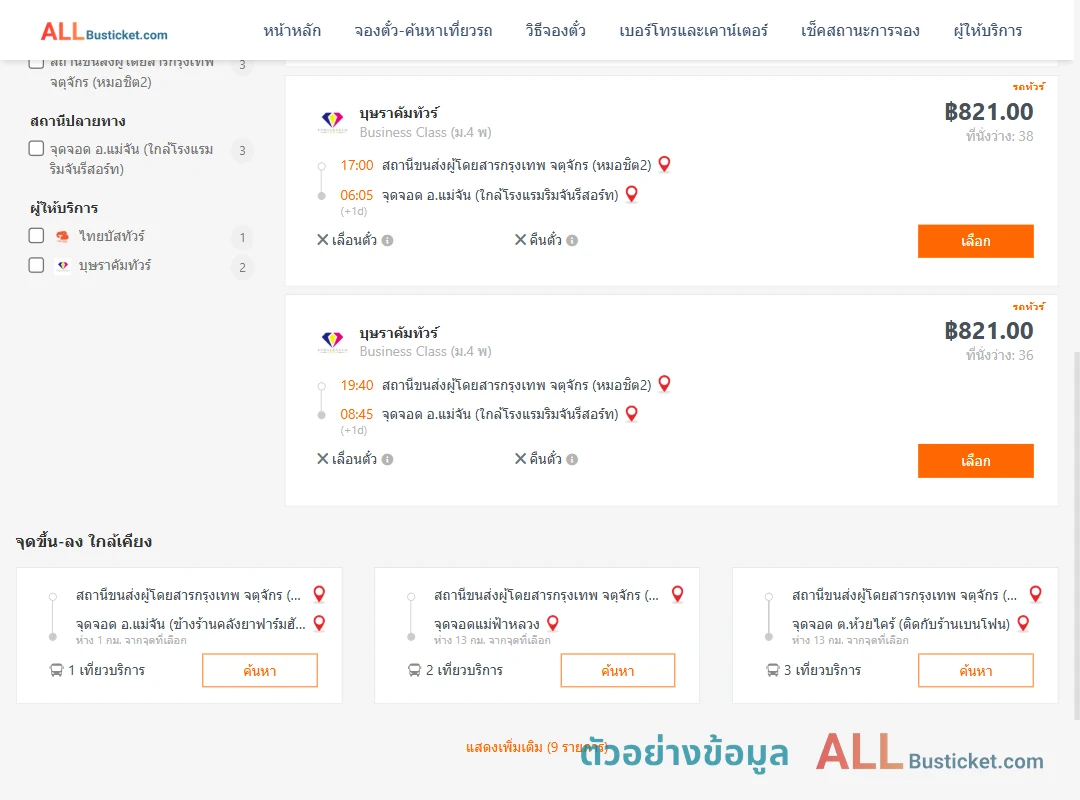Open วิธีจองตั๋ว menu item

[555, 30]
